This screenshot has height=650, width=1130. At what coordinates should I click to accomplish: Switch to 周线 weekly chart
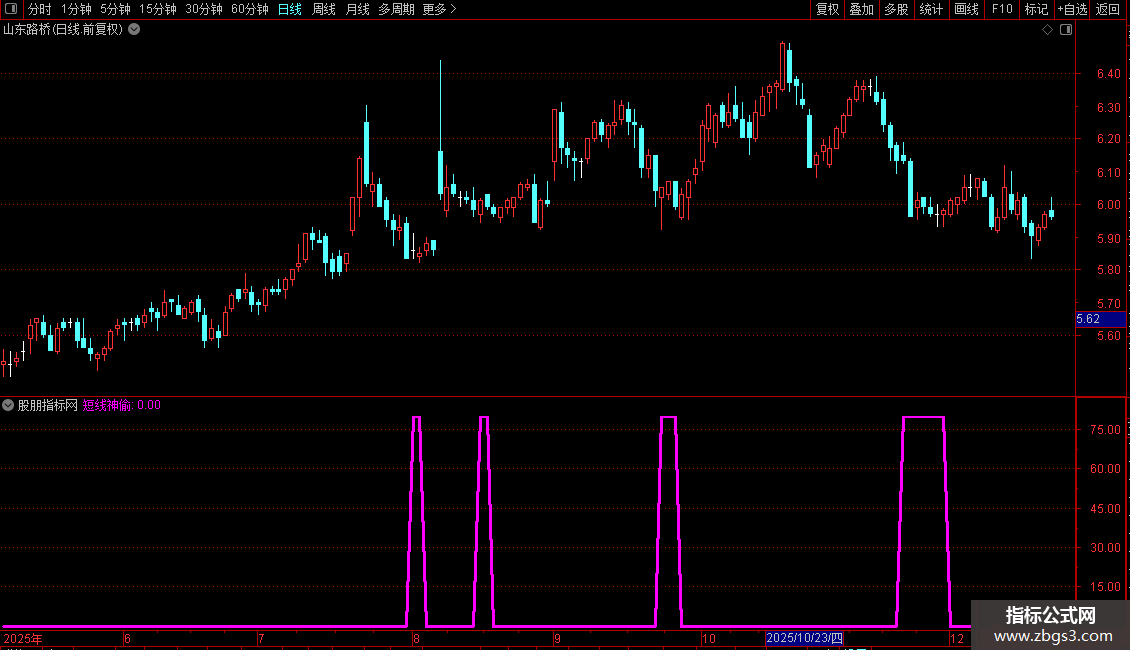coord(324,9)
